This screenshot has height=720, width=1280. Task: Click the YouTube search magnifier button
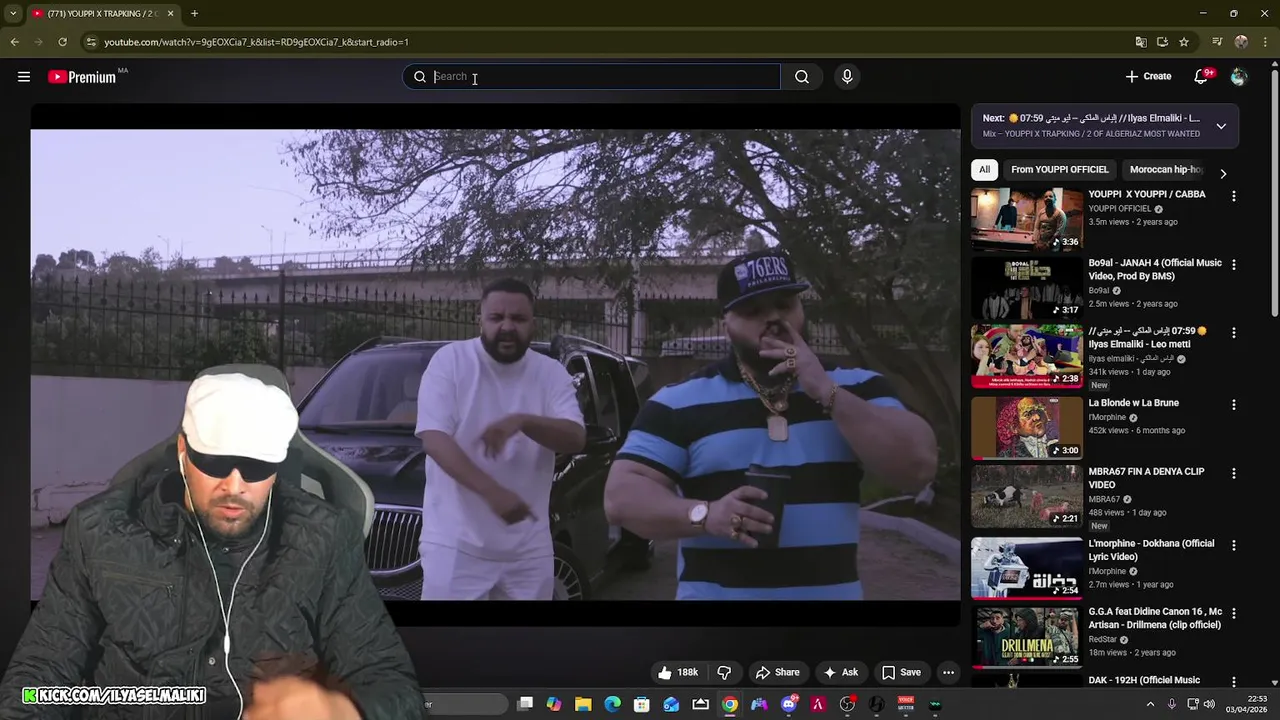tap(802, 77)
